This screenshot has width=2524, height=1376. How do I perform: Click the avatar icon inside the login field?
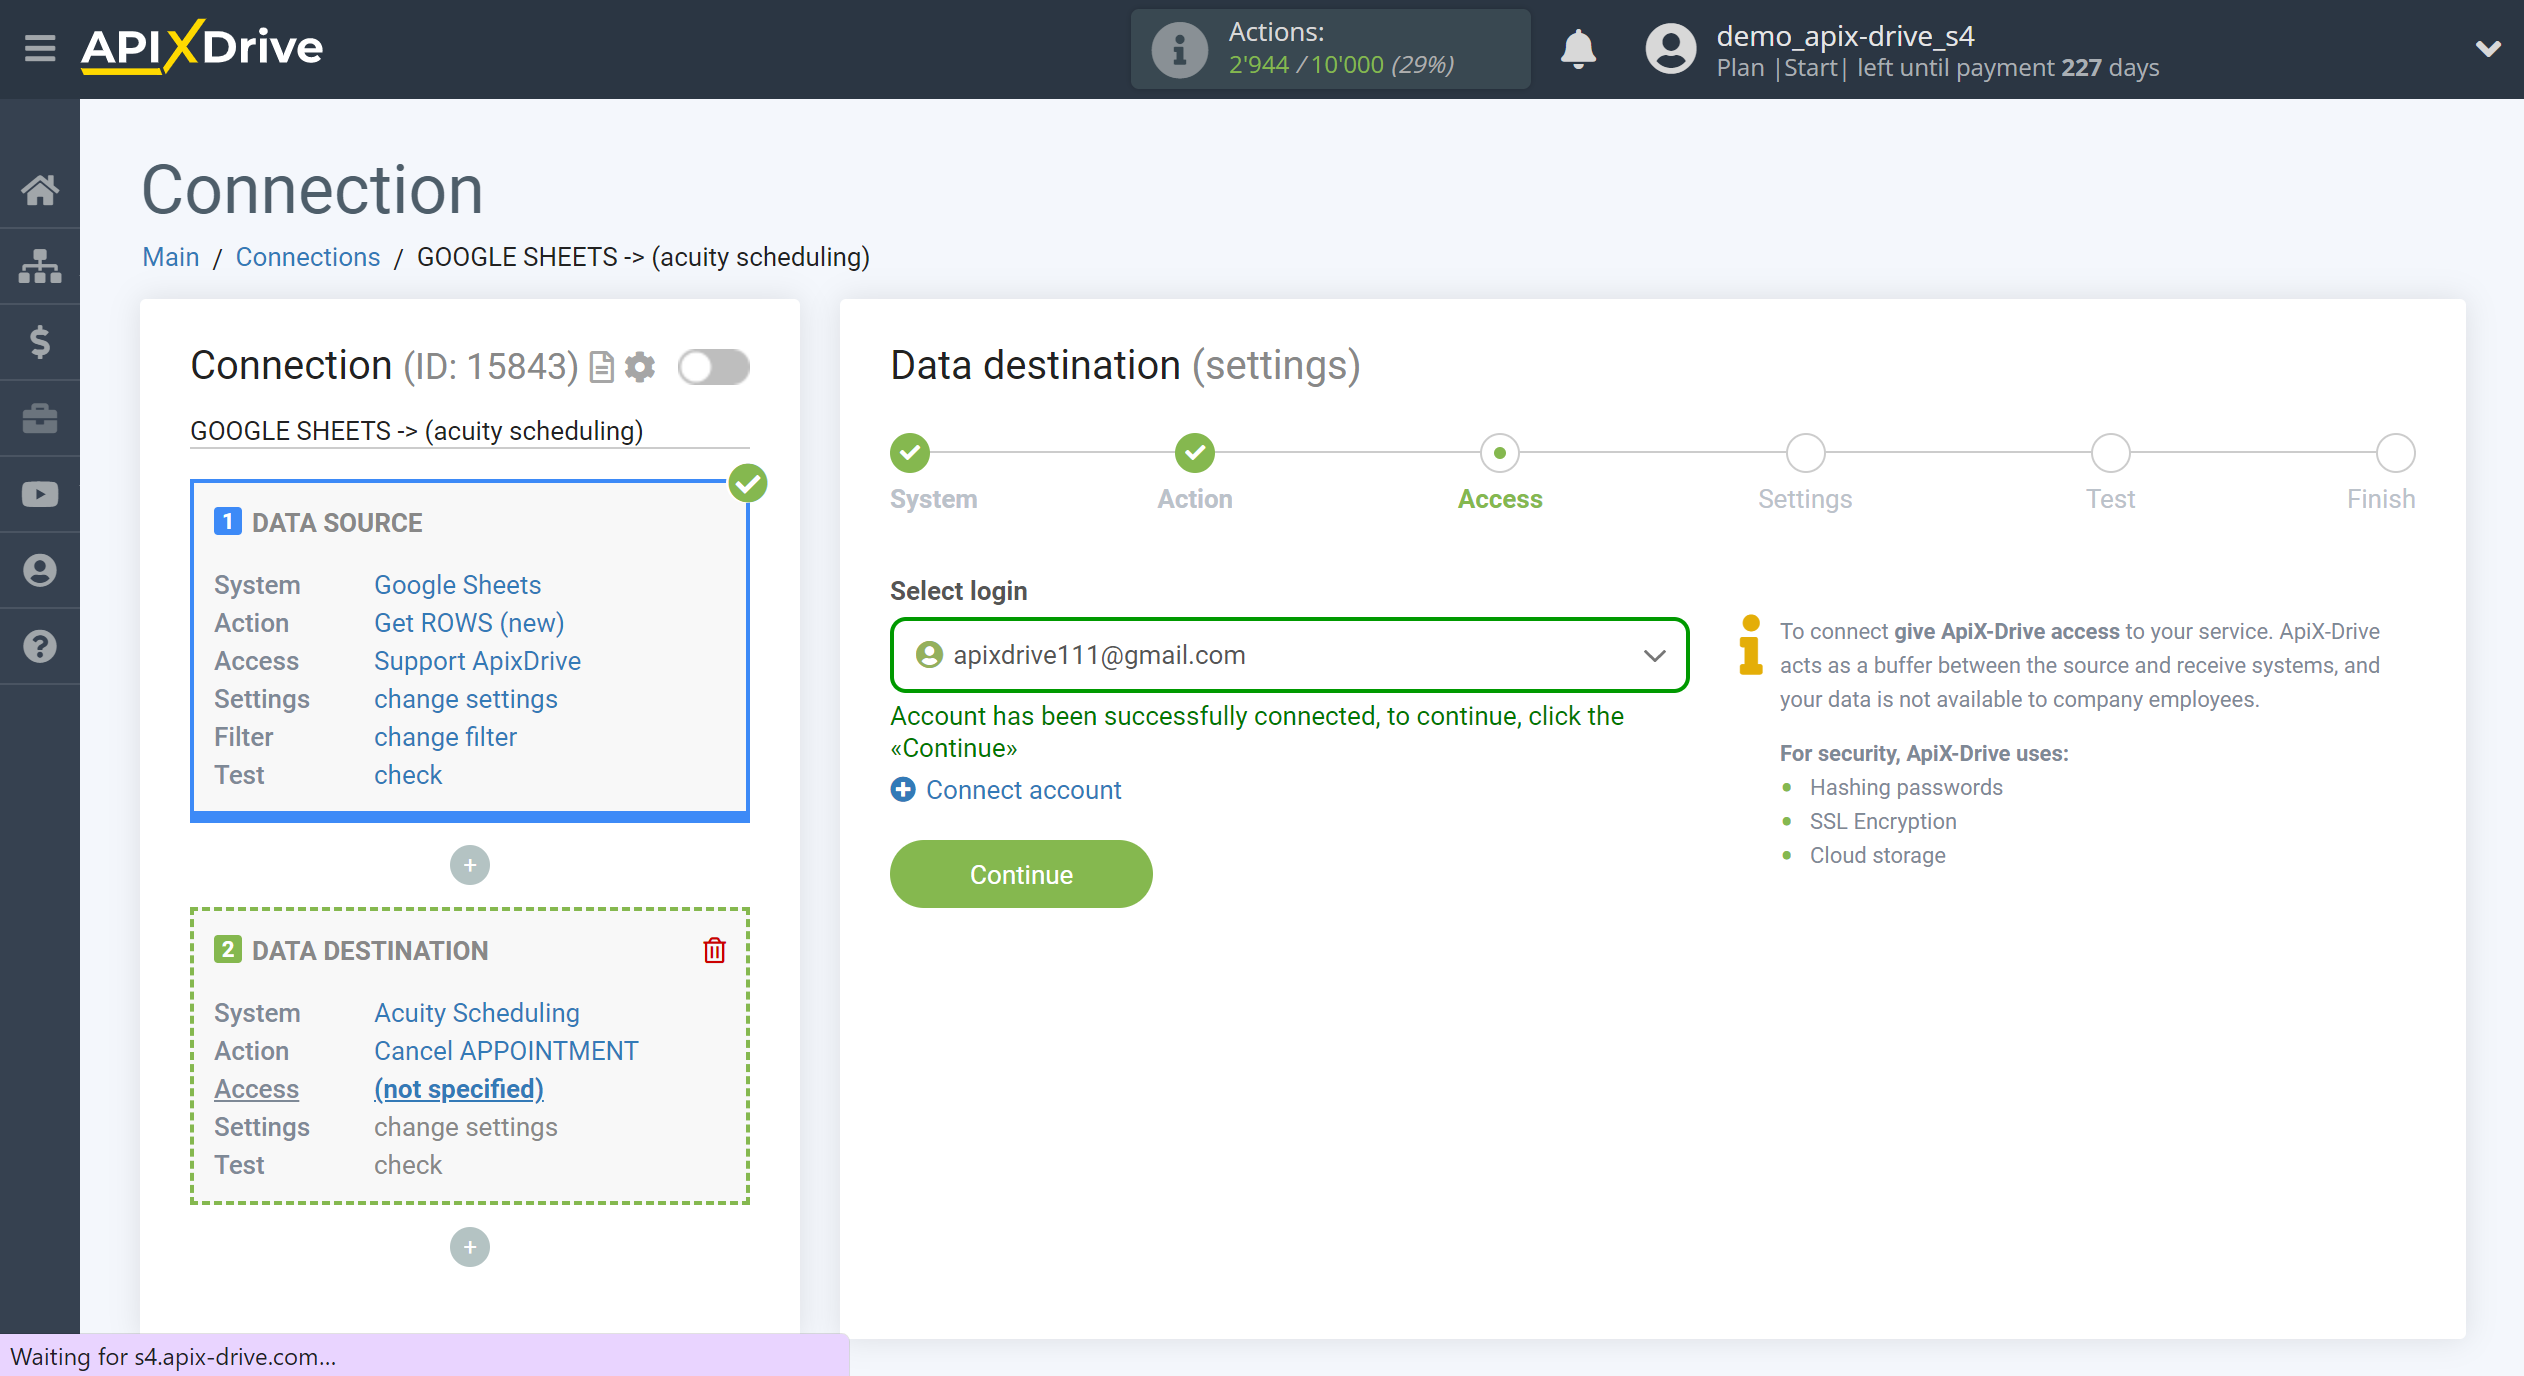pyautogui.click(x=929, y=655)
